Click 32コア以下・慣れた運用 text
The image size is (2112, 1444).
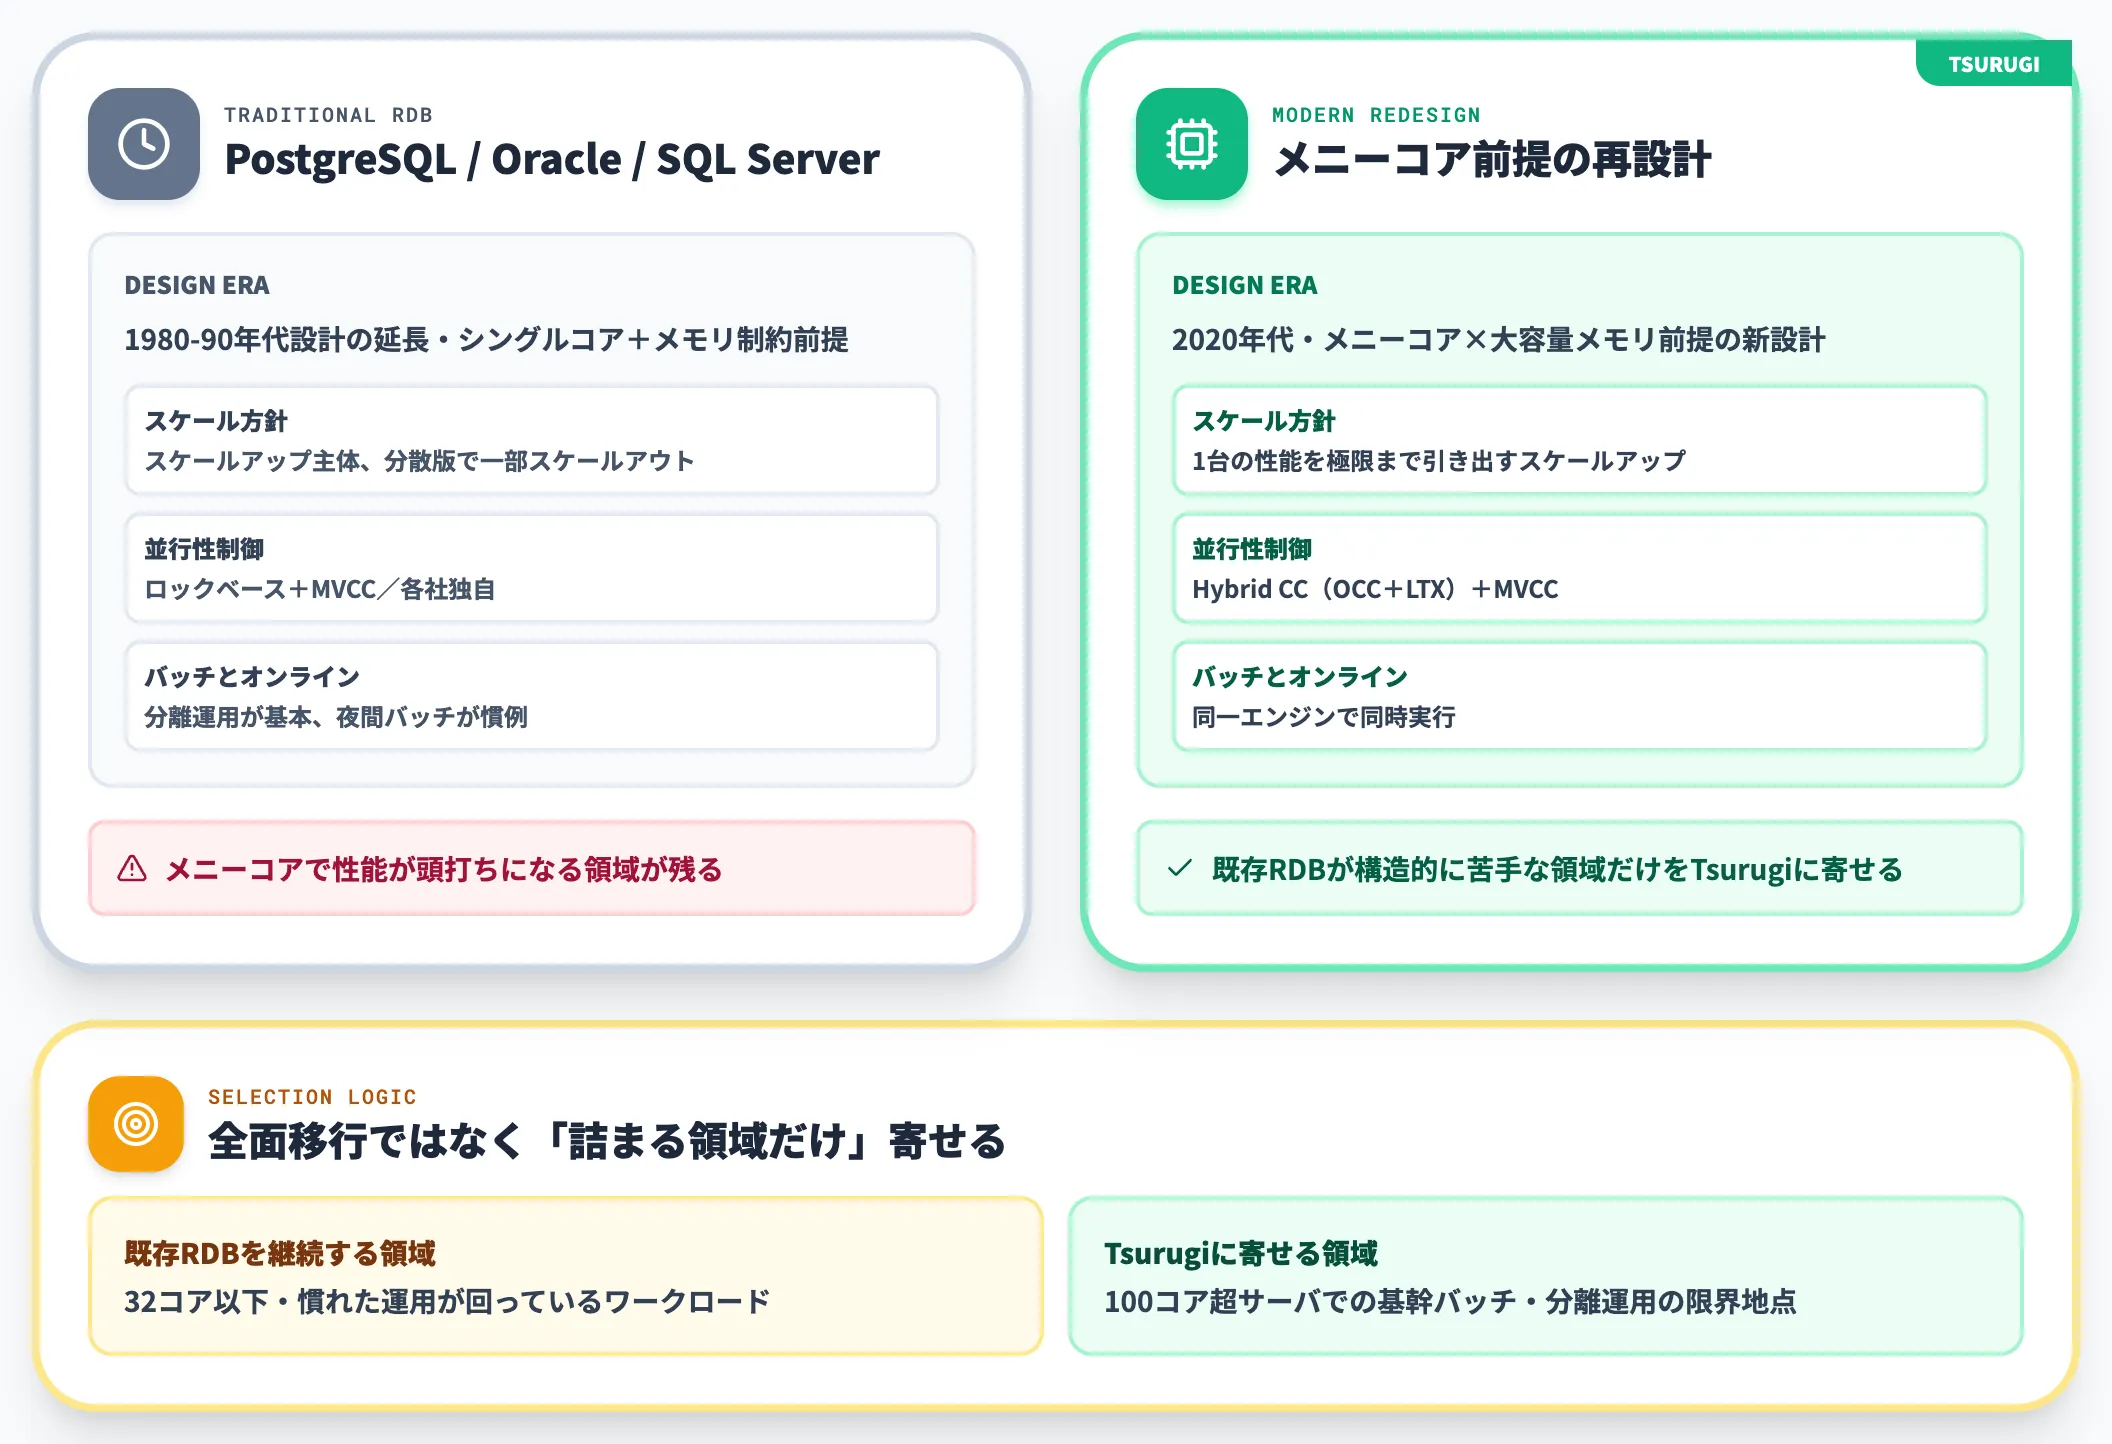[x=447, y=1301]
